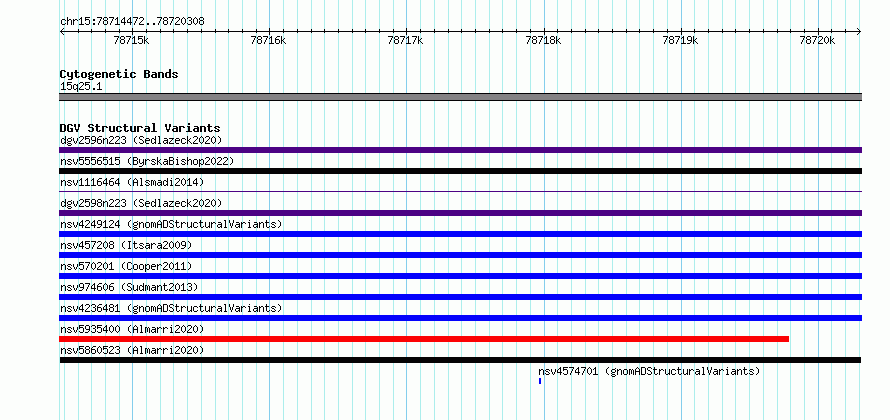Open the nsv1116464 (Alsmadi2014) variant label
890x420 pixels.
coord(132,182)
